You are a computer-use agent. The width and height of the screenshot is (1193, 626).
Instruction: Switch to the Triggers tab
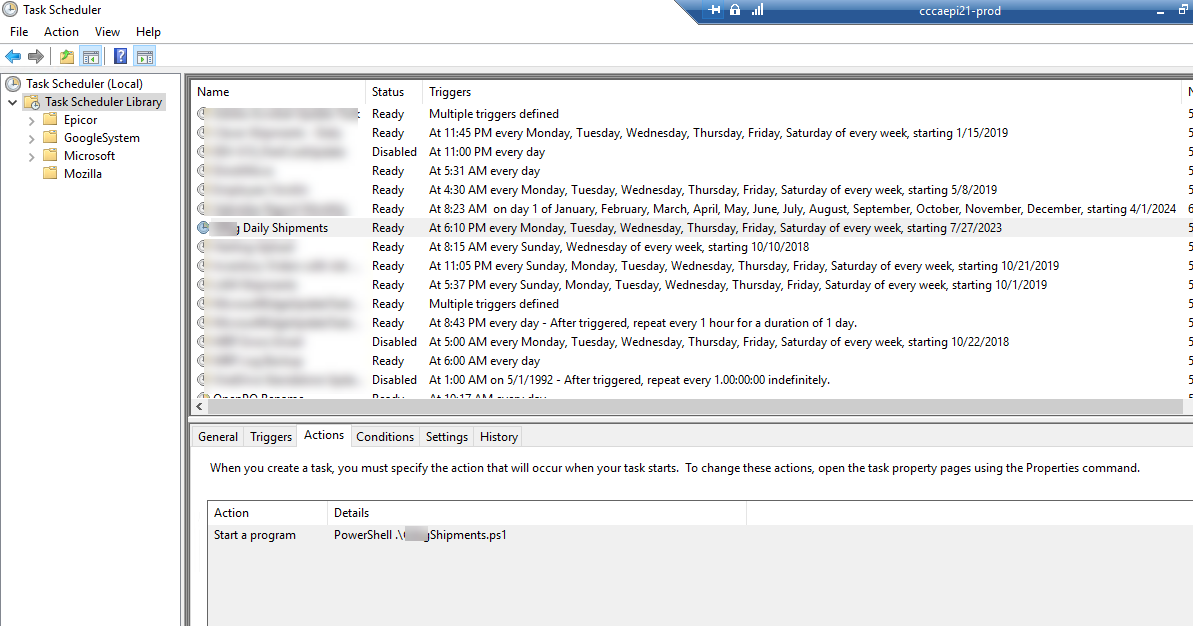271,437
